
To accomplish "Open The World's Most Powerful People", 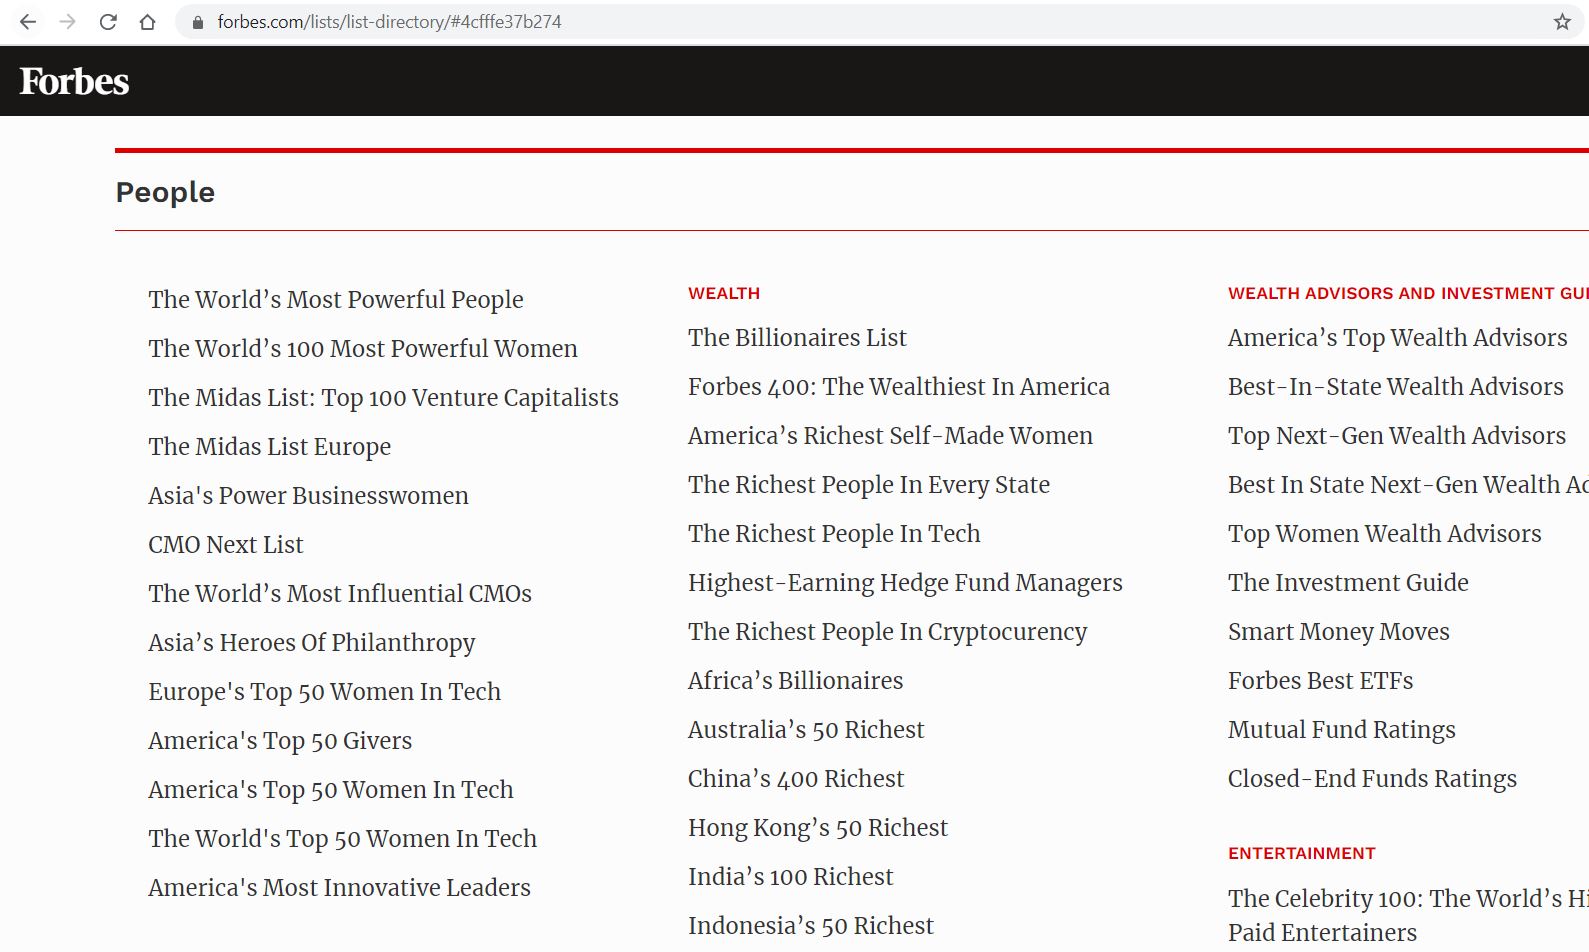I will [x=336, y=300].
